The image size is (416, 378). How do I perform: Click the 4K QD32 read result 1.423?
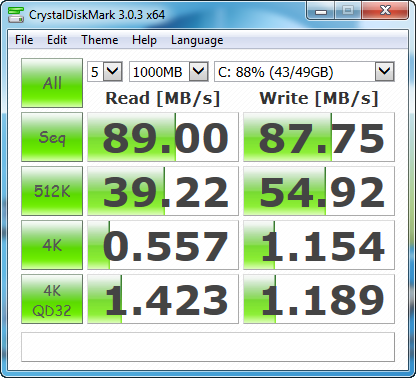(x=163, y=299)
